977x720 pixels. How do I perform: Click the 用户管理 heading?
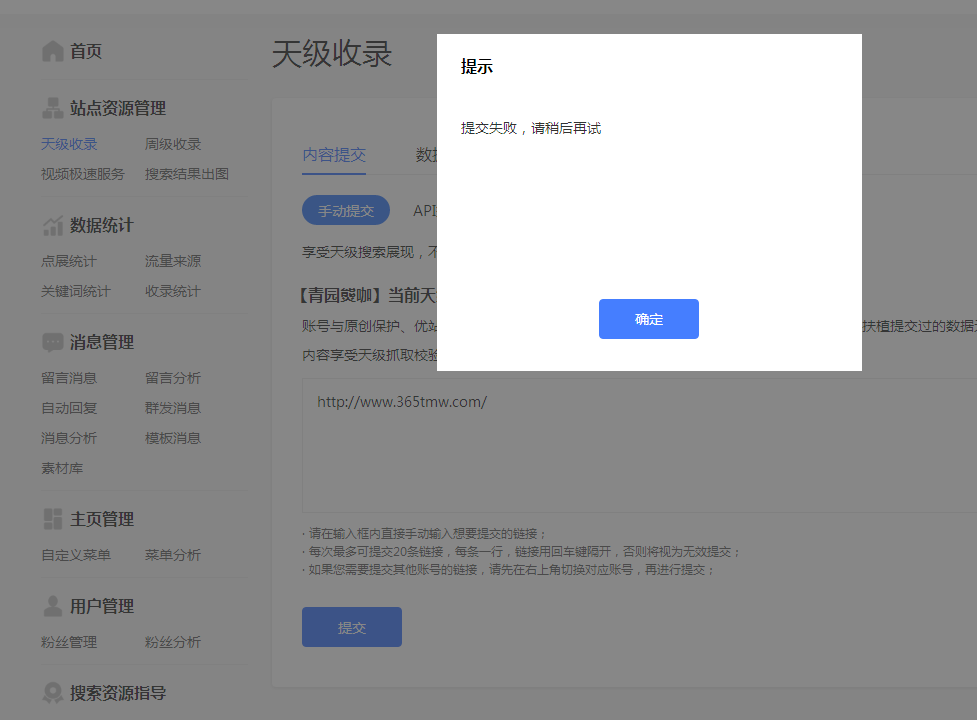click(102, 606)
